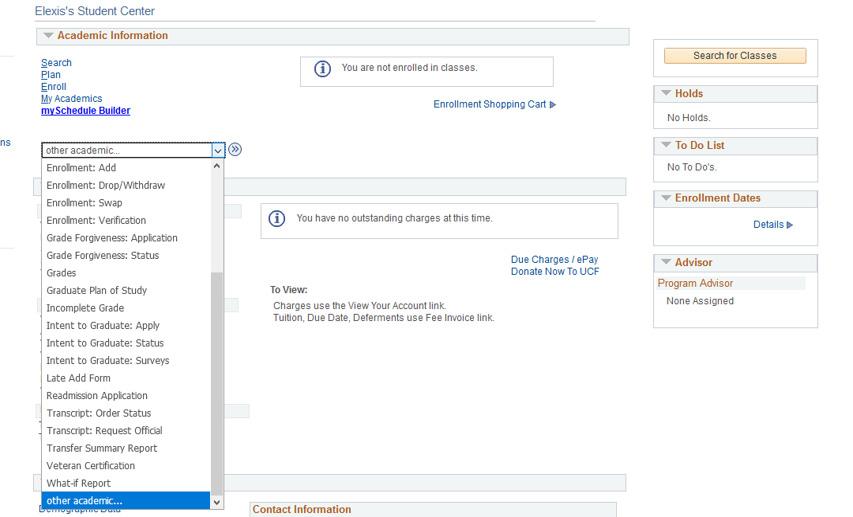Click Elexis's Student Center heading
The width and height of the screenshot is (853, 517).
tap(95, 11)
